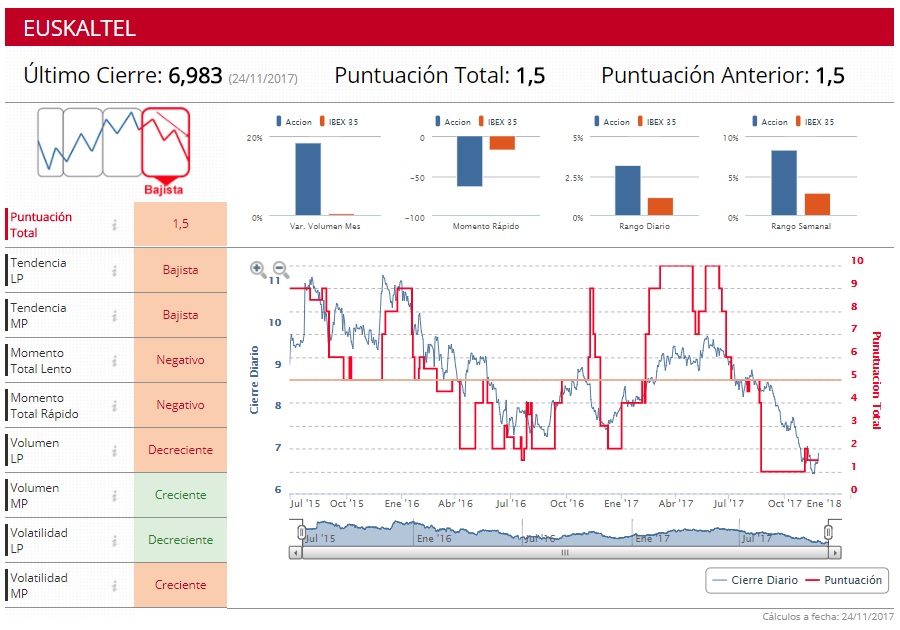The height and width of the screenshot is (630, 900).
Task: Click the blue Accion bar in Rango Diario
Action: coord(628,190)
